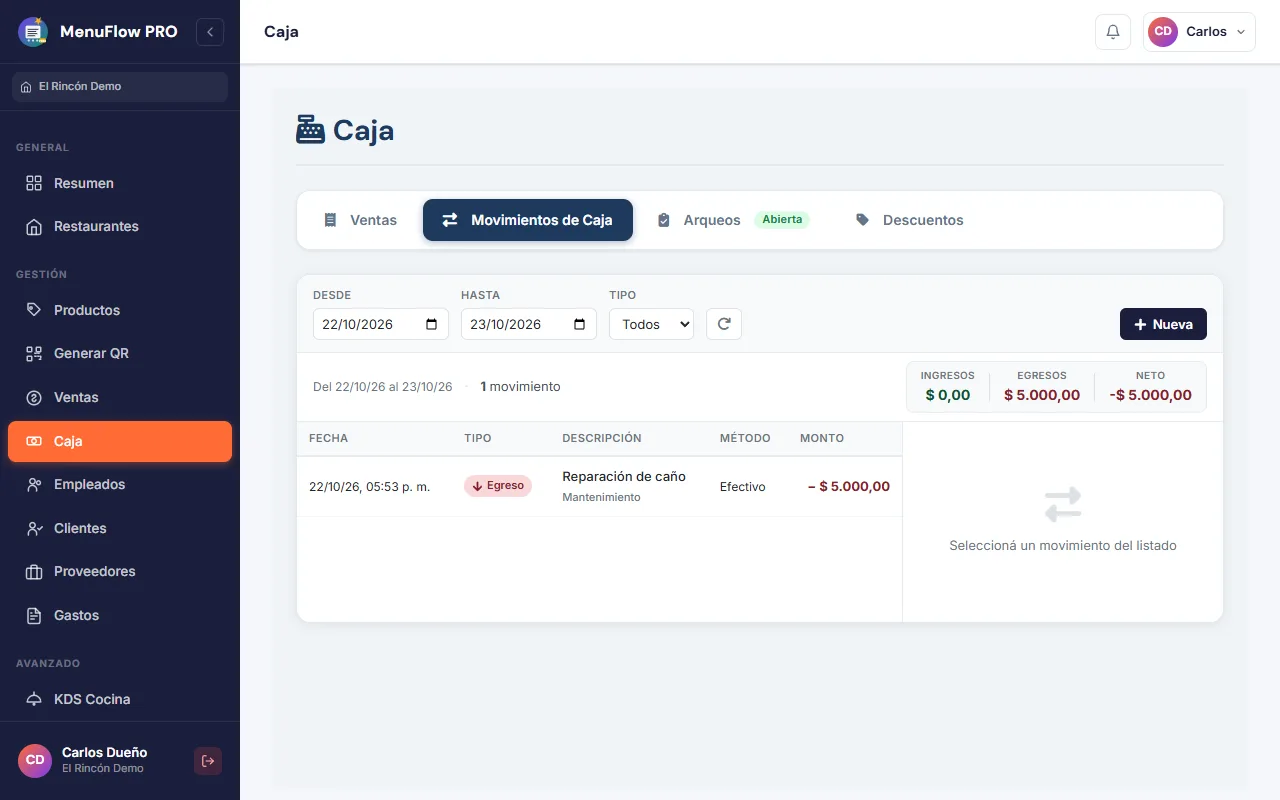Go to Restaurantes in the sidebar
The width and height of the screenshot is (1280, 800).
tap(120, 226)
